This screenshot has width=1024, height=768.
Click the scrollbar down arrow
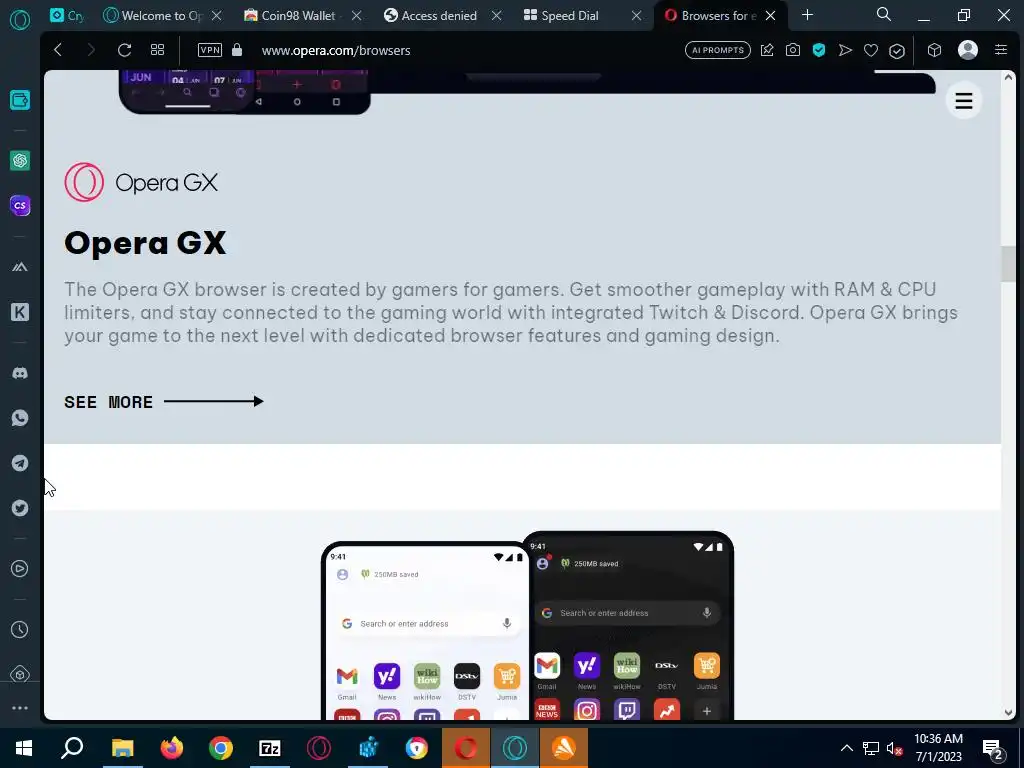[1008, 713]
